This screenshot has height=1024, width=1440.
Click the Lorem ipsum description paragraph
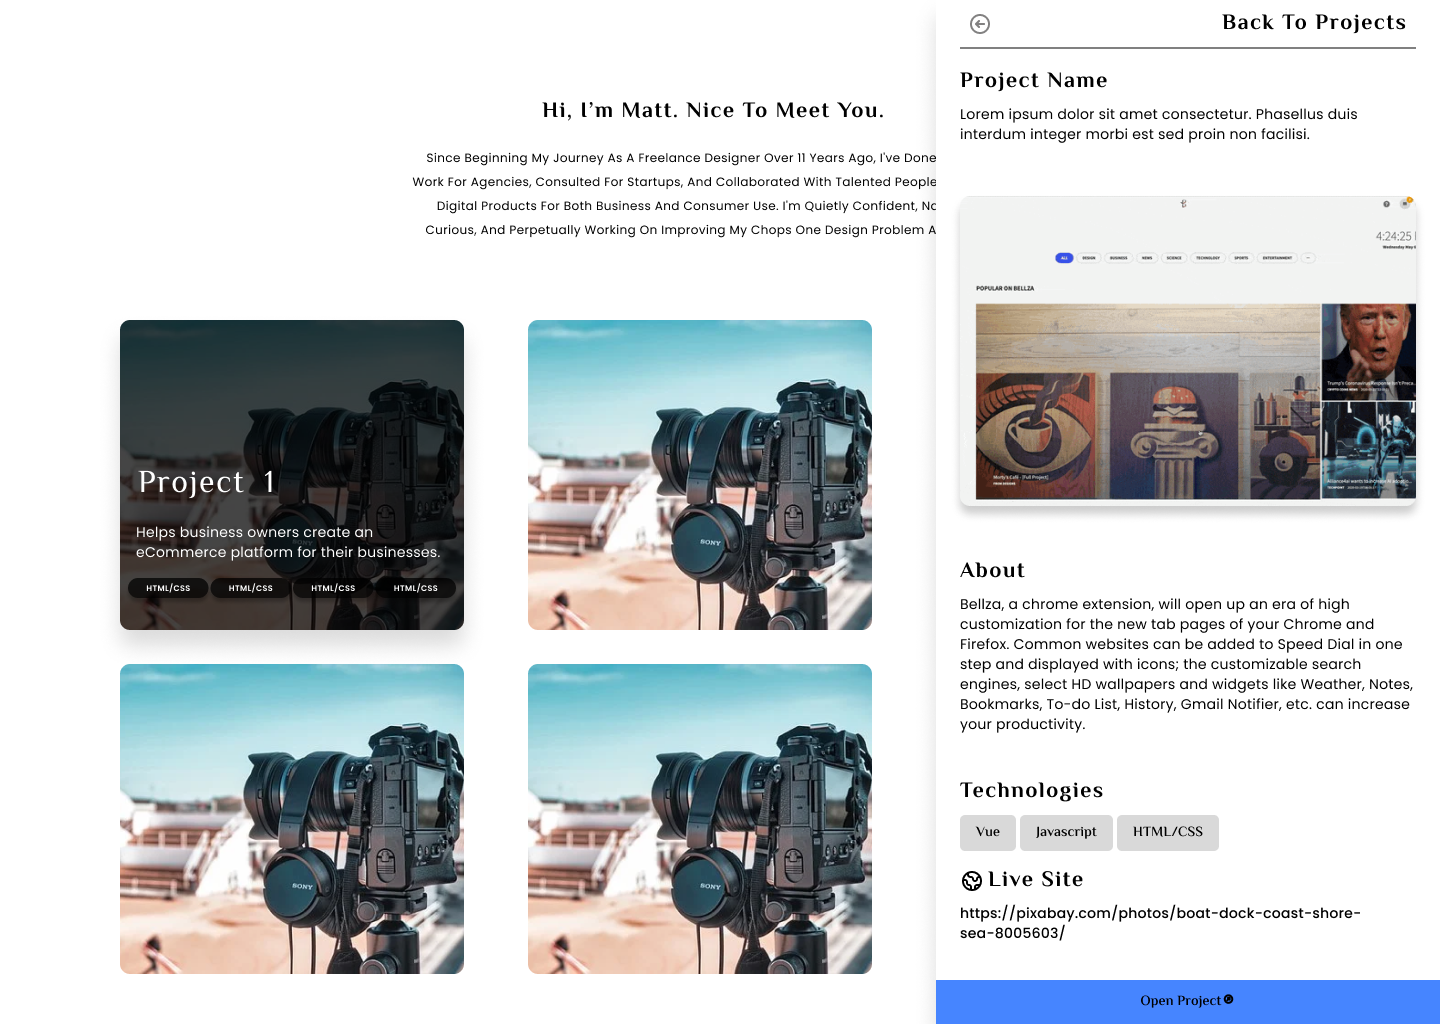1159,124
